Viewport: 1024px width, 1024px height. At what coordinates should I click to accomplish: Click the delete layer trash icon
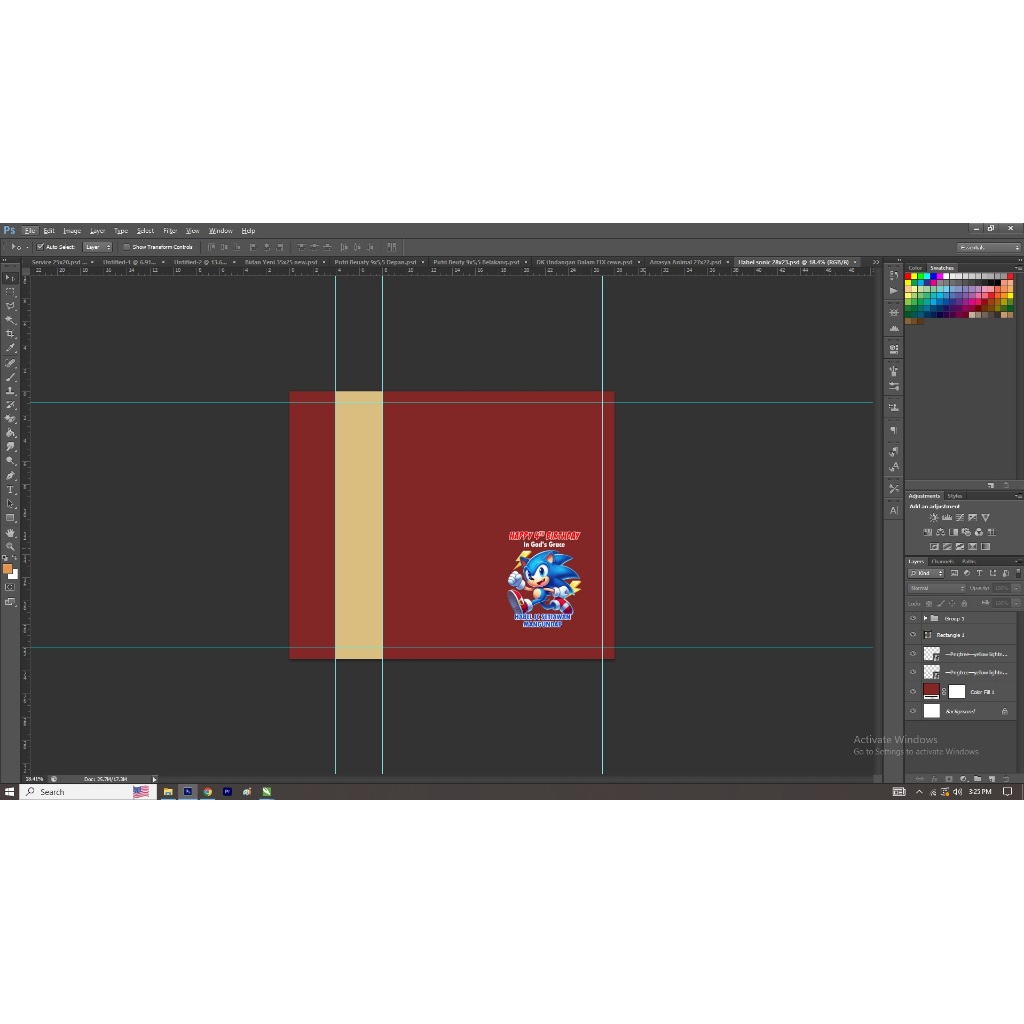pos(1006,777)
